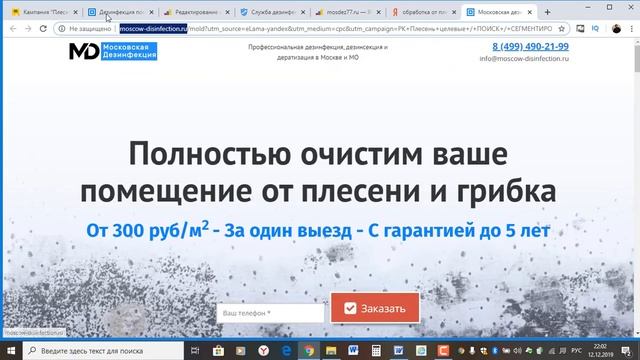
Task: Open the first Word taskbar icon
Action: (x=353, y=351)
